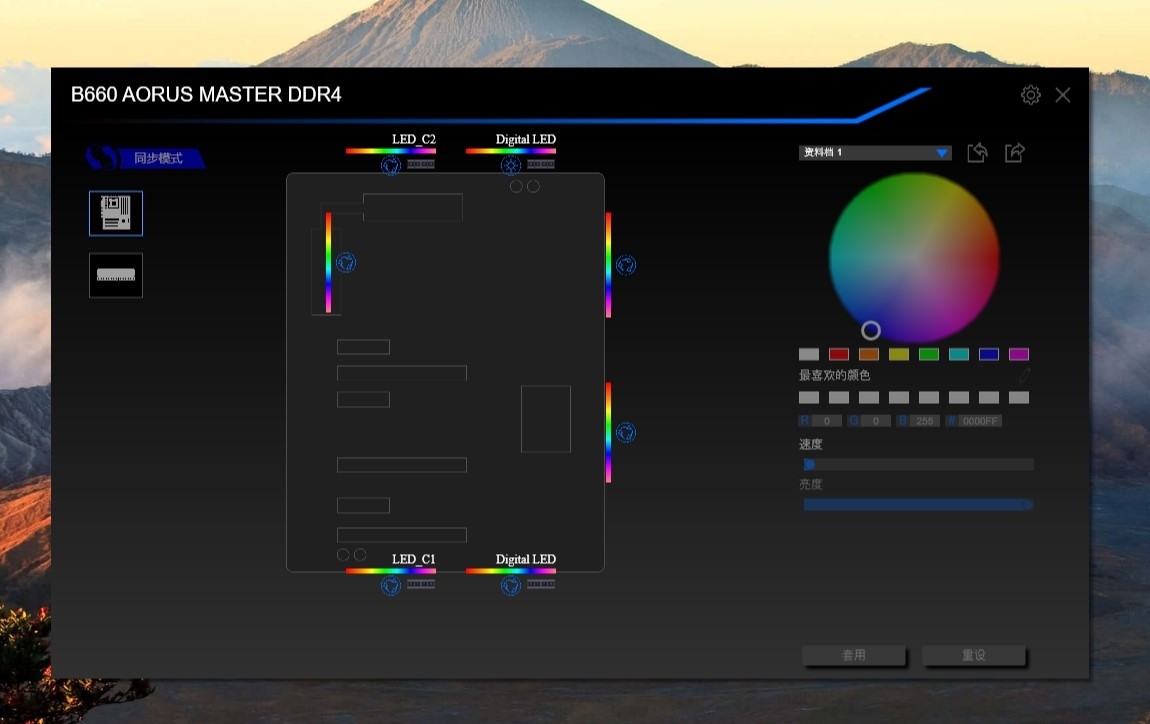Image resolution: width=1150 pixels, height=724 pixels.
Task: Expand the 资料档 1 profile dropdown
Action: click(x=942, y=153)
